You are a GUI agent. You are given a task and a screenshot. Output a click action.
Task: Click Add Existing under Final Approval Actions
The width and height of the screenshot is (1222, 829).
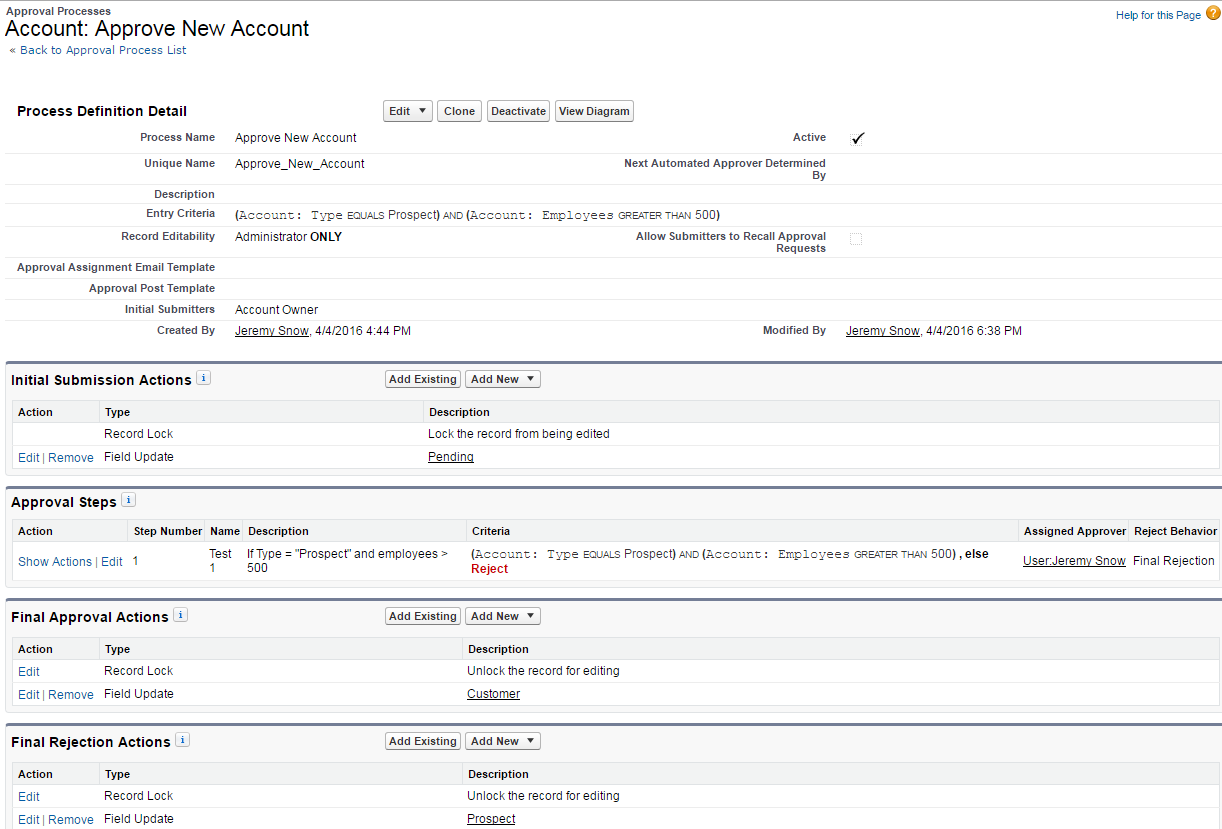pyautogui.click(x=422, y=616)
